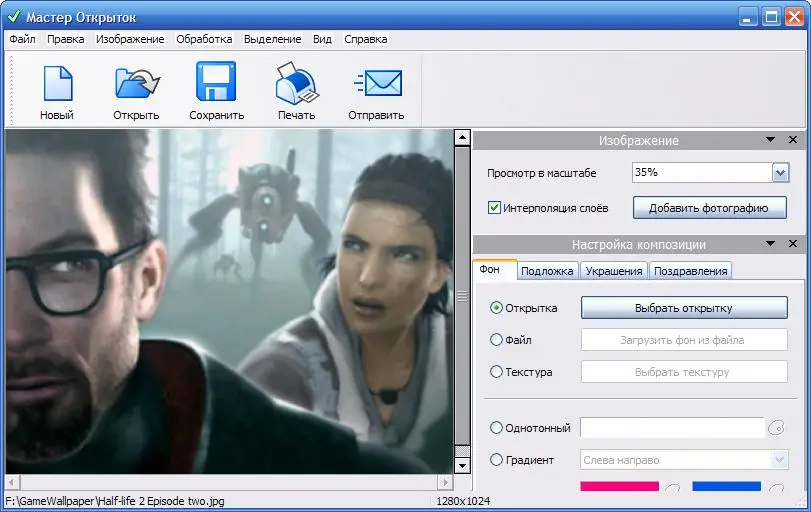Open the Выделение menu
Viewport: 811px width, 512px height.
click(x=273, y=39)
